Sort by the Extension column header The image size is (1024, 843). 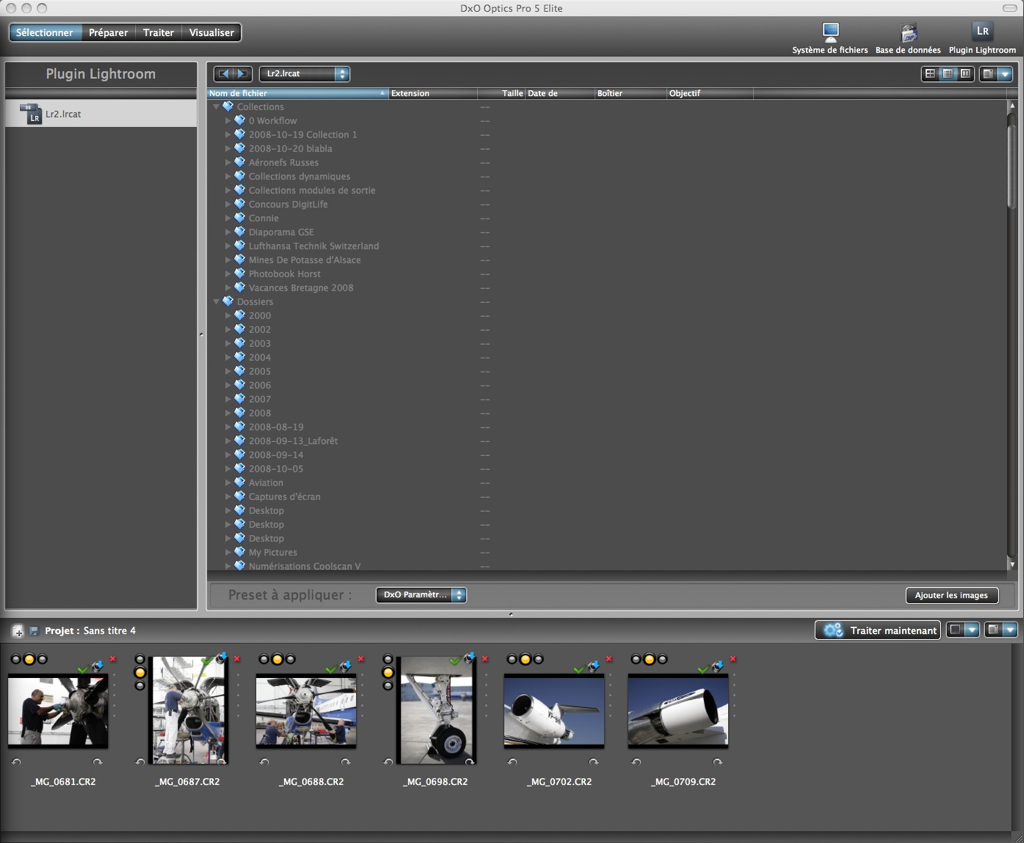[433, 93]
